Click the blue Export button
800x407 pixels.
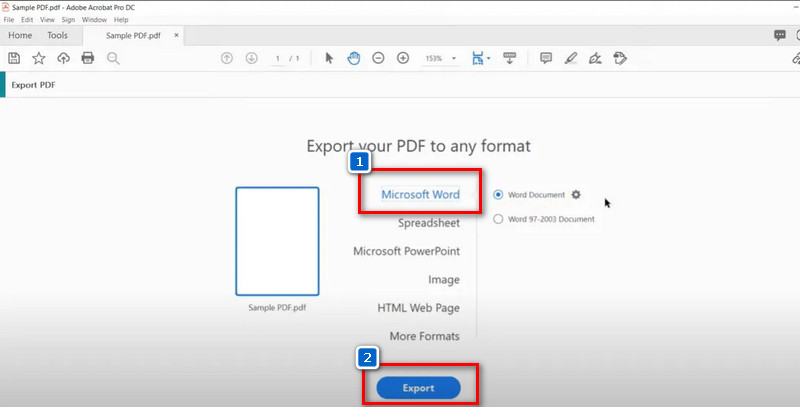coord(418,388)
